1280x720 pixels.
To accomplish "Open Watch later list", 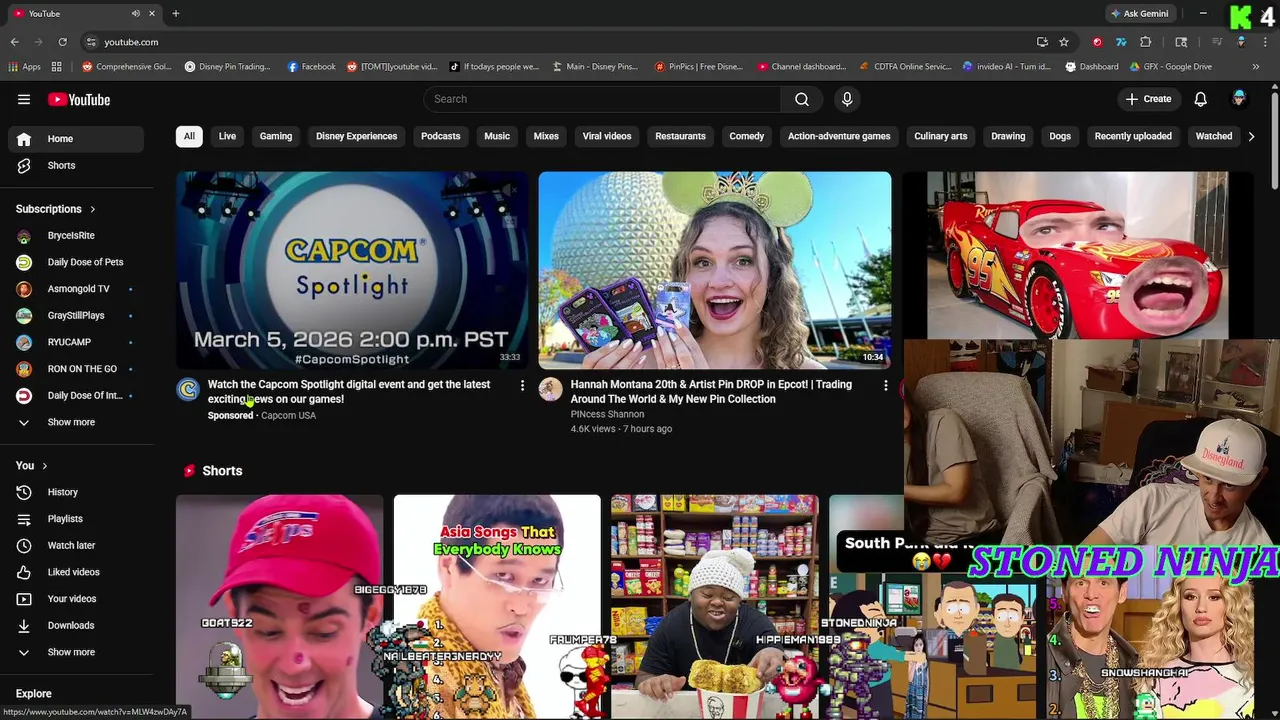I will [x=72, y=545].
